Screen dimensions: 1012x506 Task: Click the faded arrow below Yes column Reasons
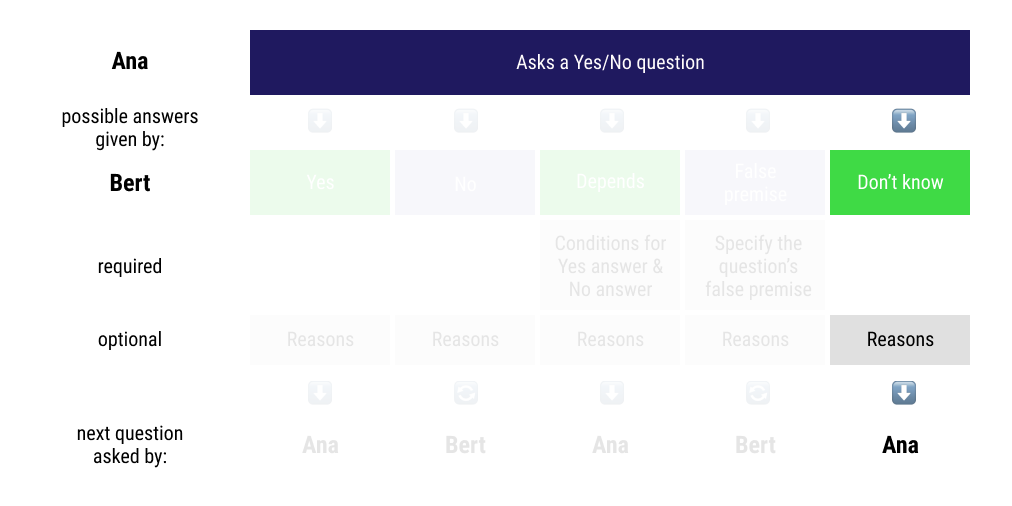pyautogui.click(x=320, y=393)
